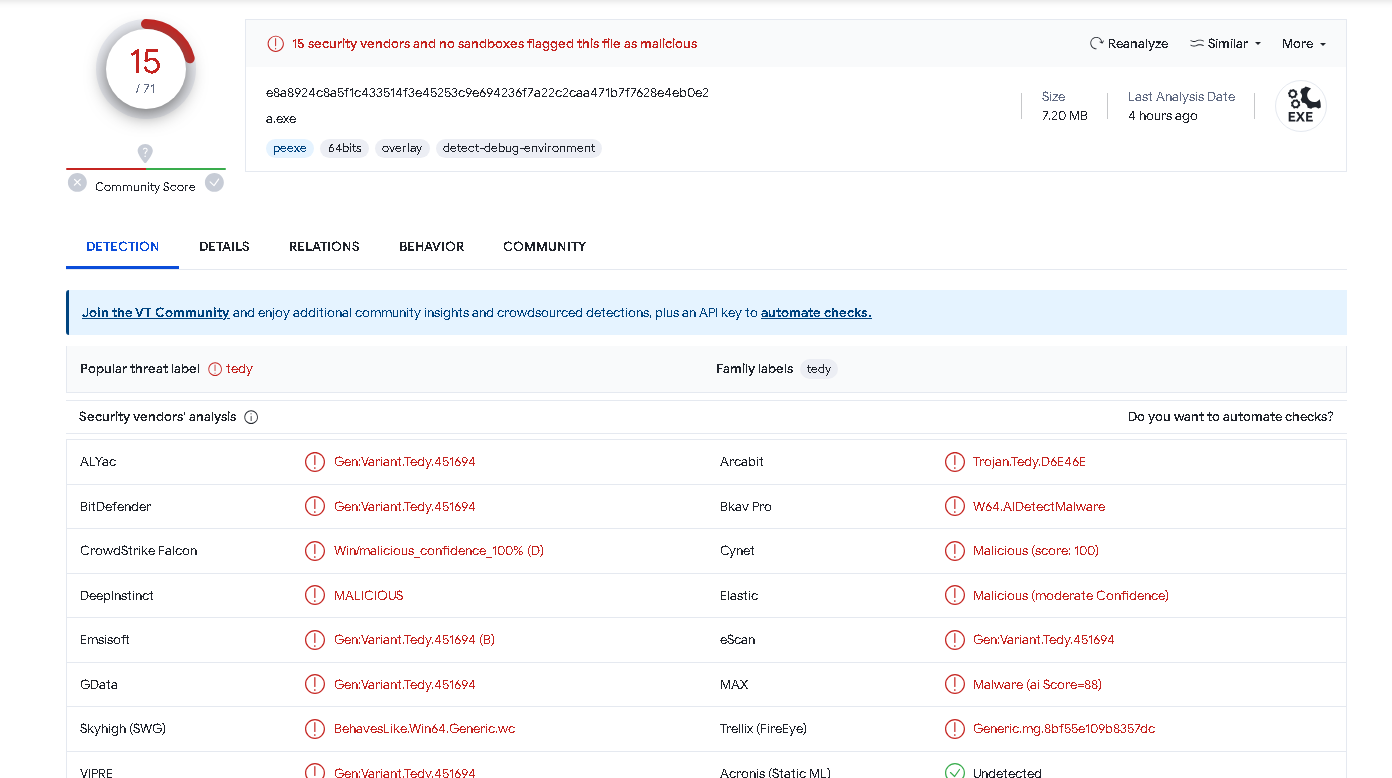Click the question mark pin above Community Score
The image size is (1392, 778).
tap(145, 153)
